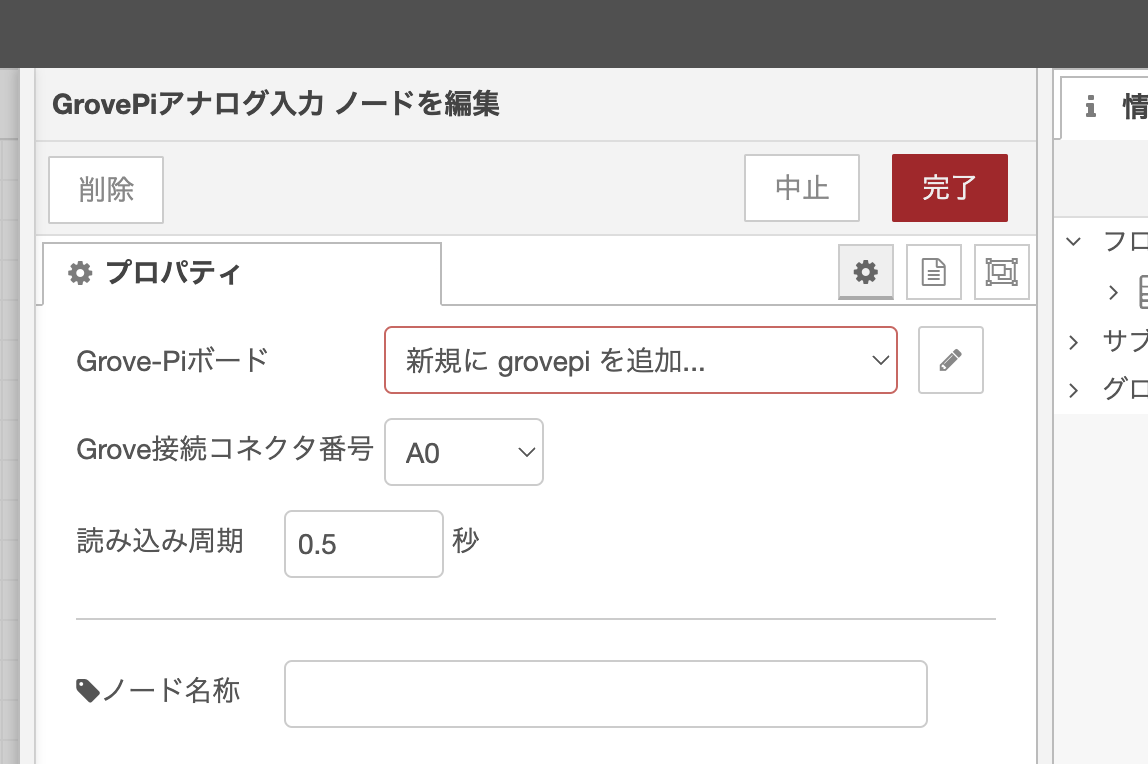Open the node description document editor
The height and width of the screenshot is (764, 1148).
pyautogui.click(x=933, y=271)
